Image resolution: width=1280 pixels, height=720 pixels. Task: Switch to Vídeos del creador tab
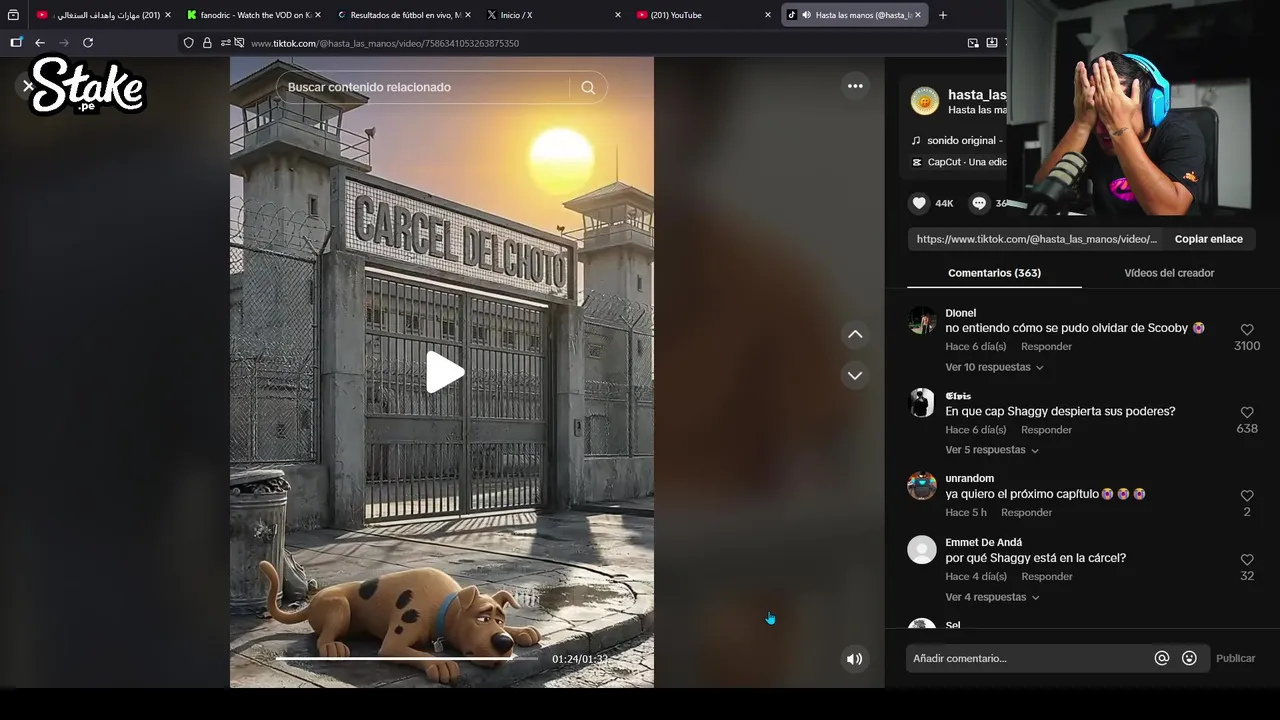point(1169,273)
